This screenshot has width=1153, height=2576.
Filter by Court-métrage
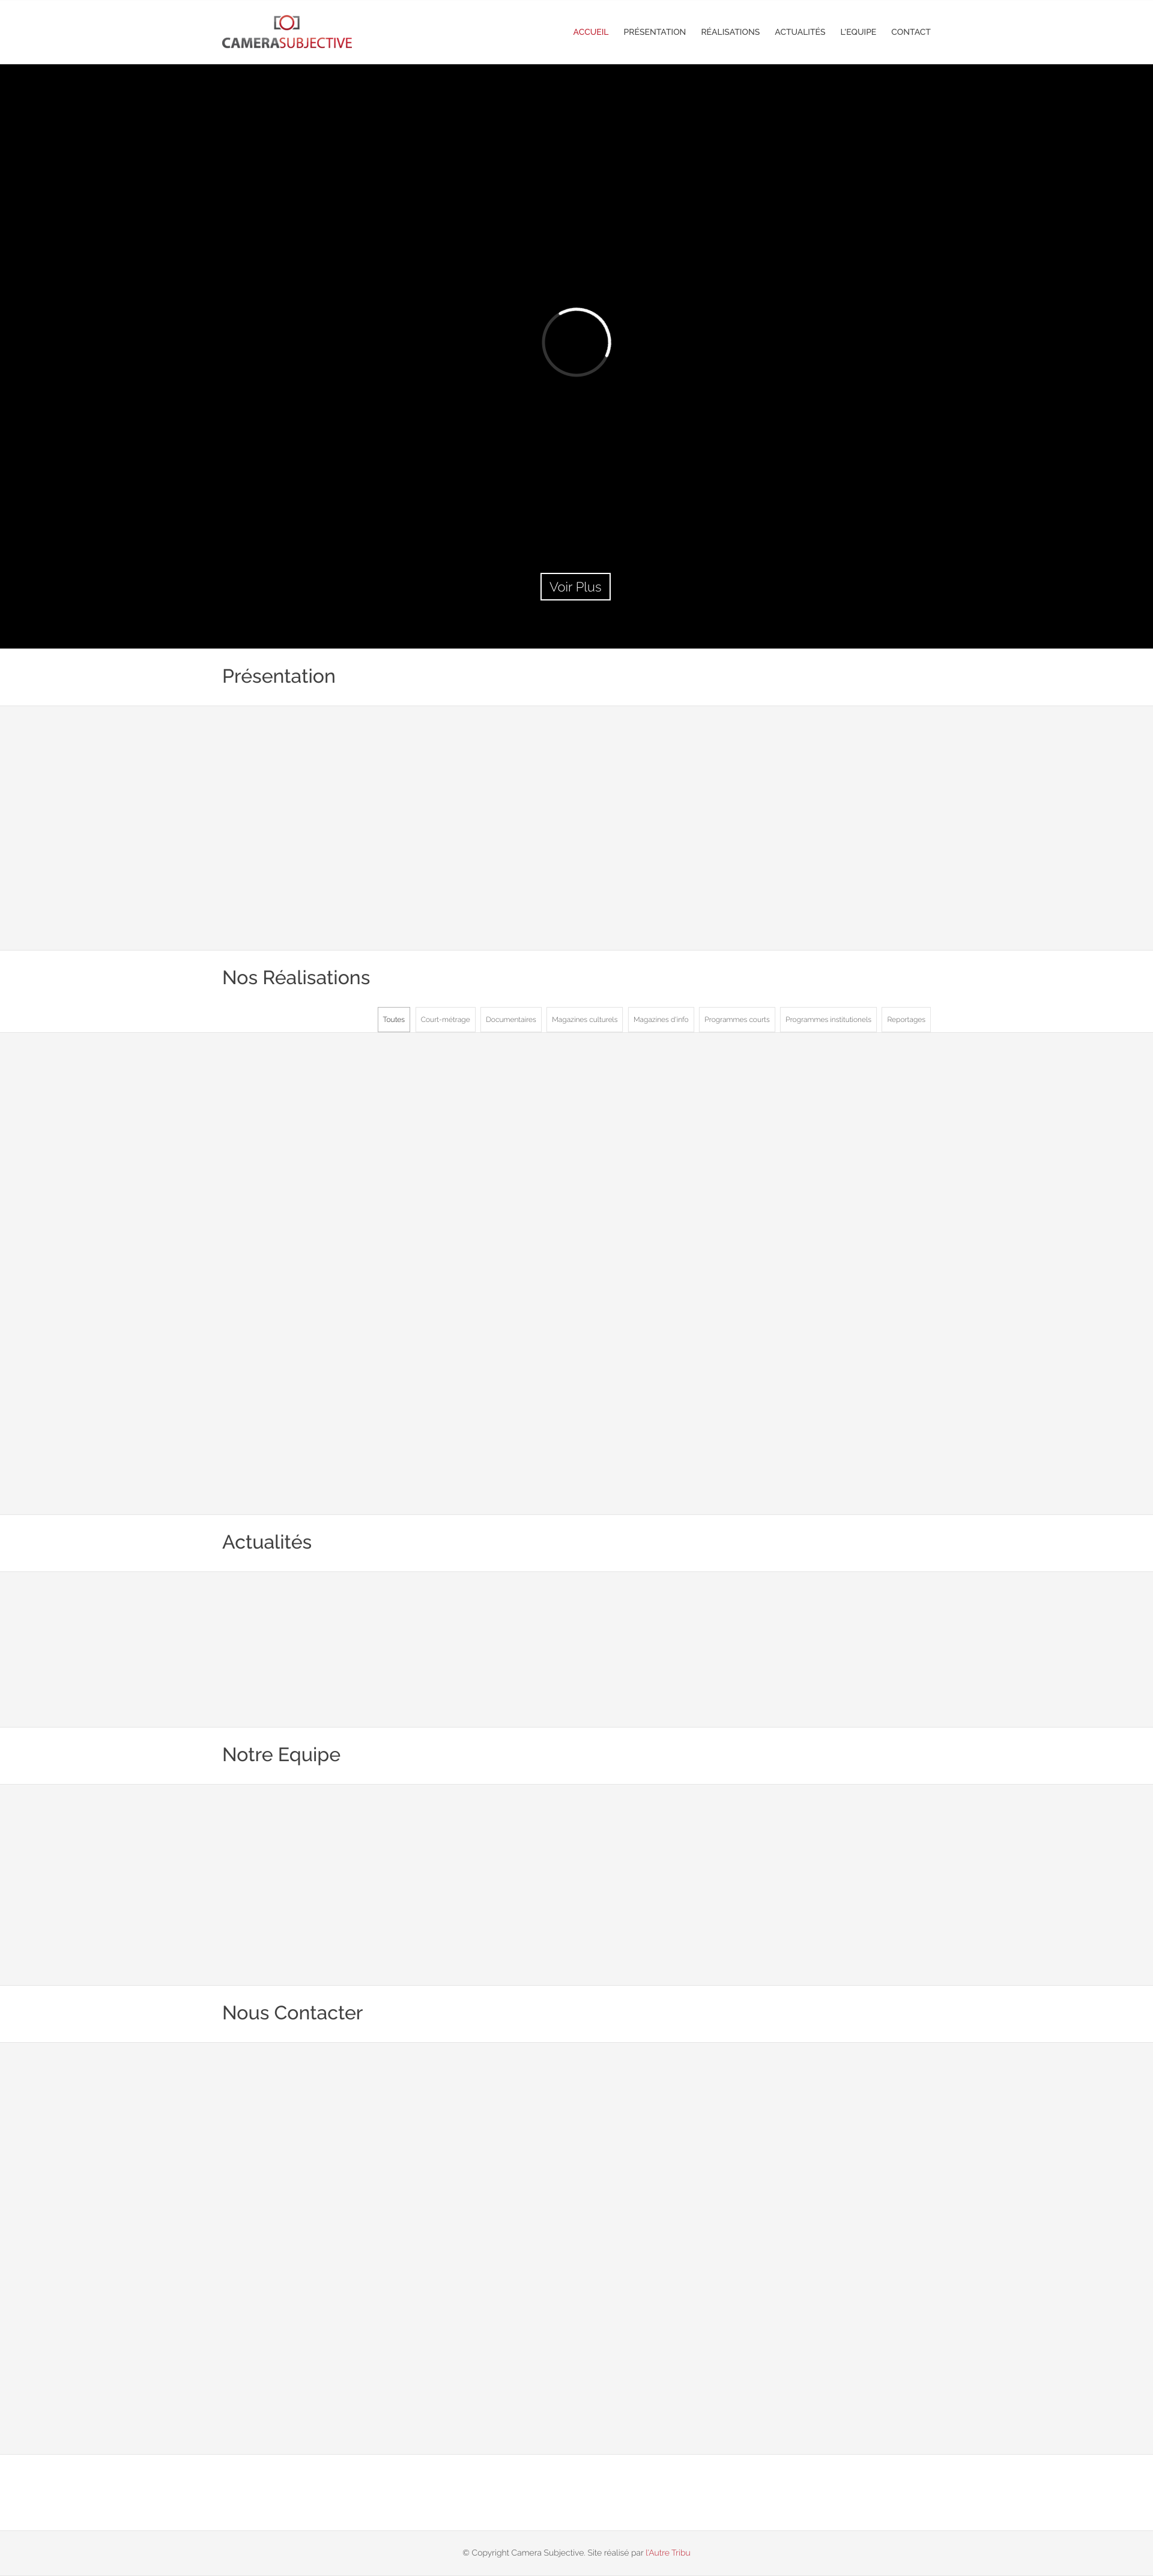[x=445, y=1019]
